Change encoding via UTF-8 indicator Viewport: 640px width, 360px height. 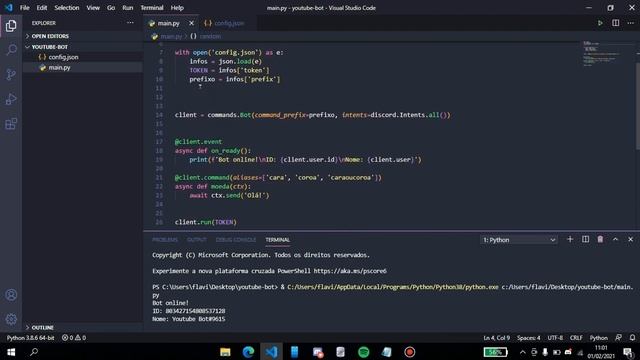(555, 338)
